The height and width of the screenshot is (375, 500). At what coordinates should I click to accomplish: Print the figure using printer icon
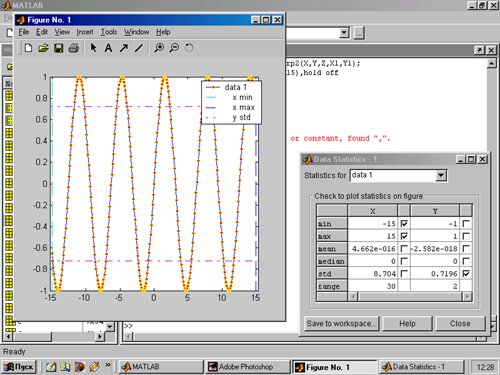(74, 48)
